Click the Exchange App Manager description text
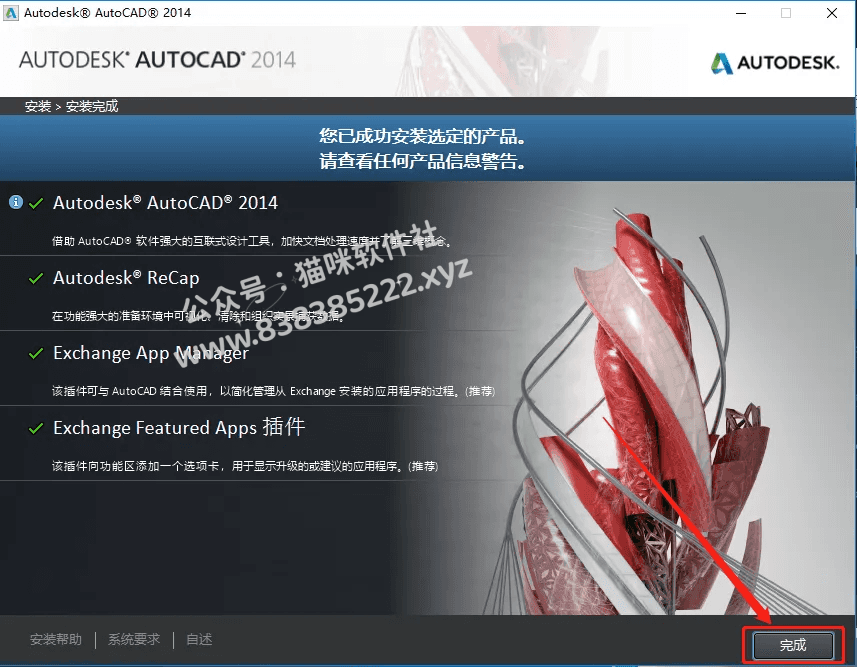The width and height of the screenshot is (857, 667). [x=273, y=391]
